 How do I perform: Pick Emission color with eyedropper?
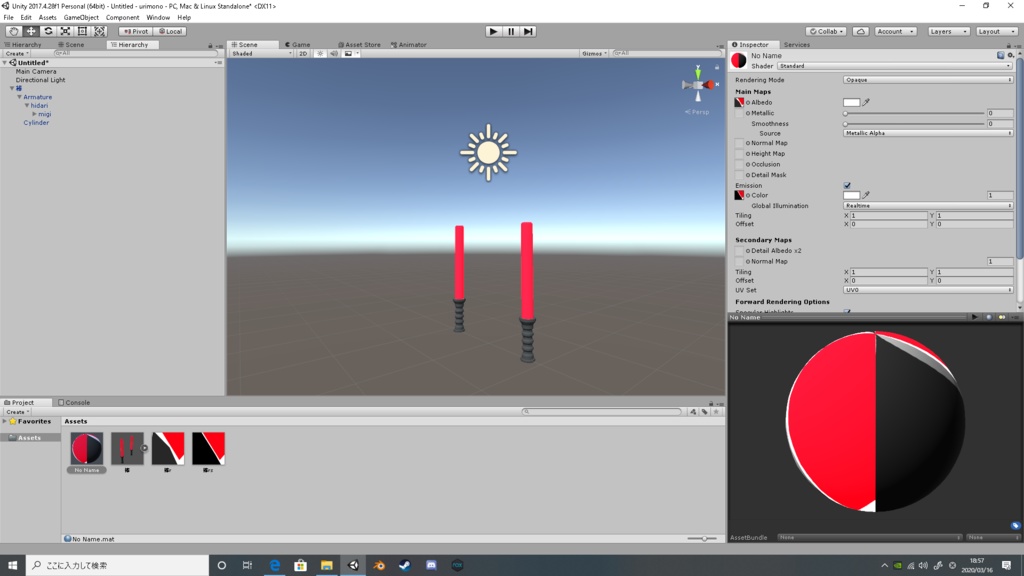click(x=867, y=195)
